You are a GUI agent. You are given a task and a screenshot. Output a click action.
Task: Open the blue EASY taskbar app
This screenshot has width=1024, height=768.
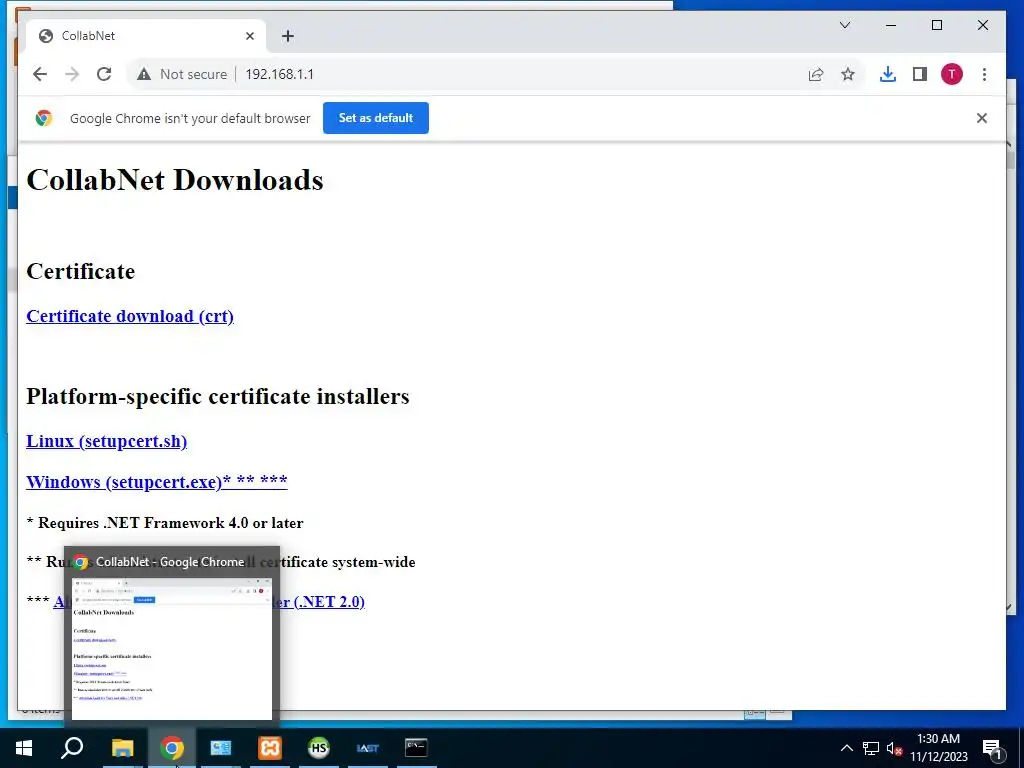(368, 748)
